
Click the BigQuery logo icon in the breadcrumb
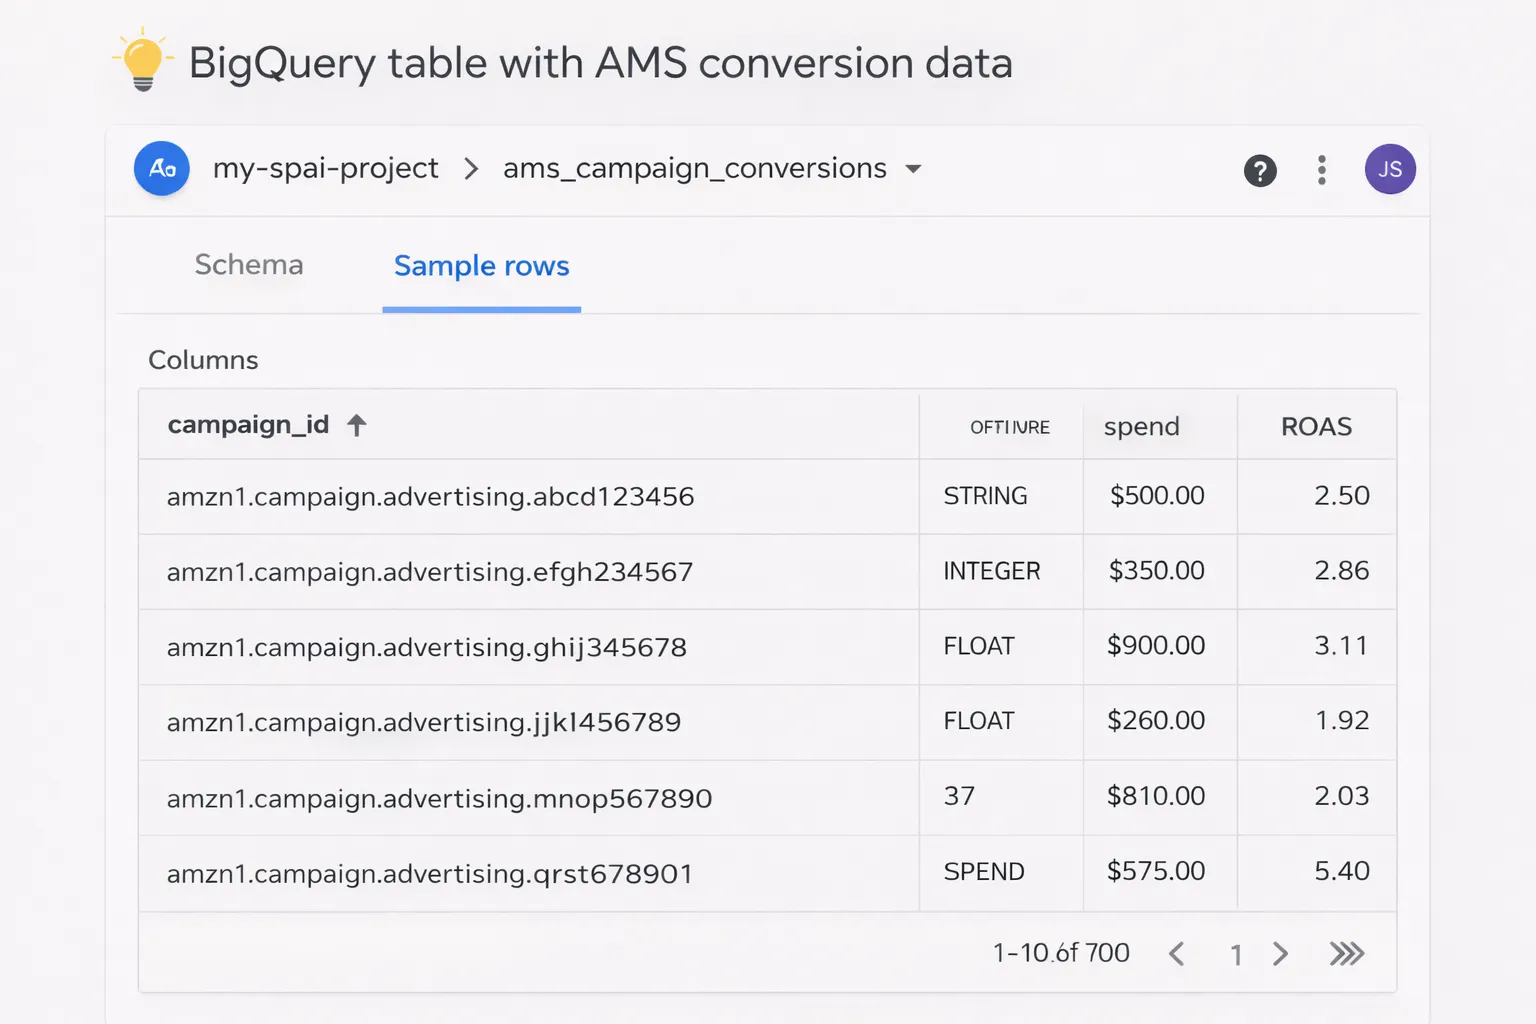[161, 169]
